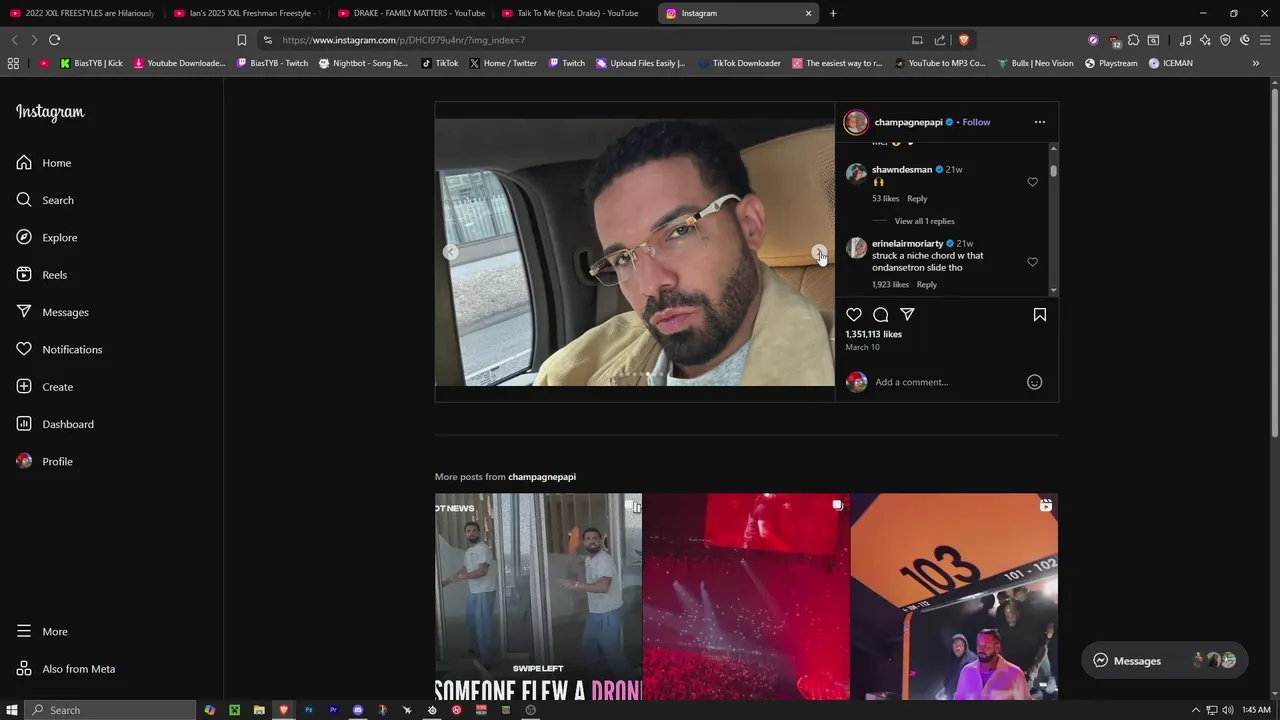Reload the page
This screenshot has height=720, width=1280.
click(54, 40)
